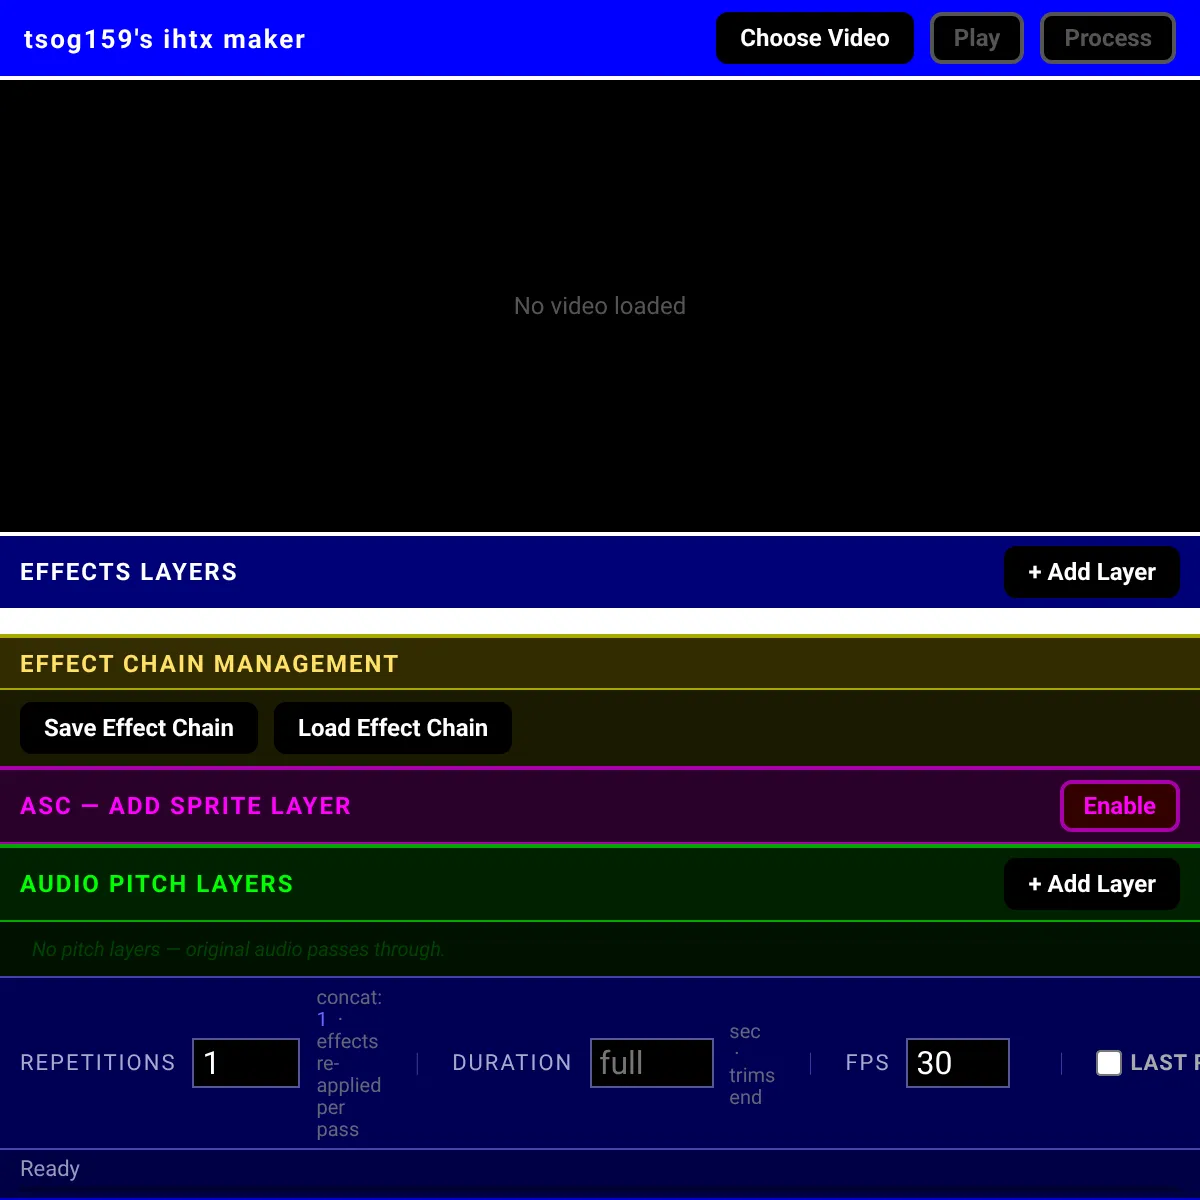Click the "Ready" status text
Image resolution: width=1200 pixels, height=1200 pixels.
pyautogui.click(x=50, y=1169)
